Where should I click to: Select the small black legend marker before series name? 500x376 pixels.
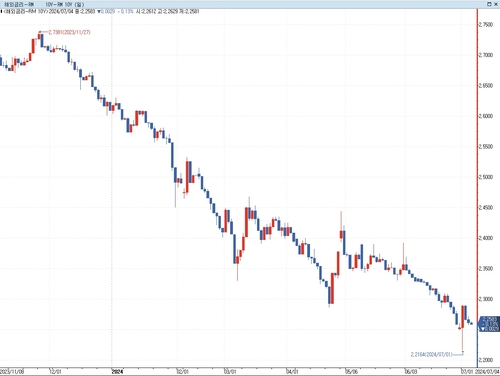coord(1,11)
